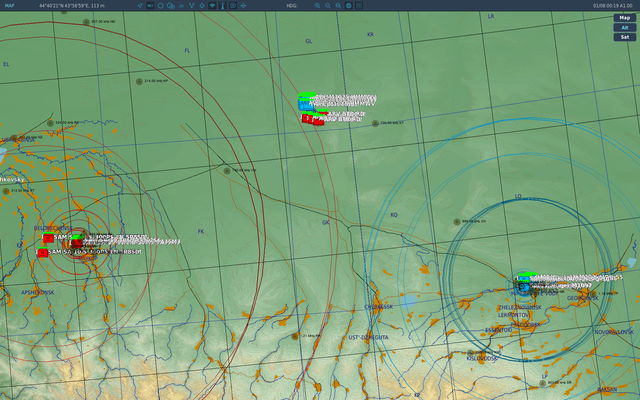Click the EL grid zone label
The image size is (640, 400).
(6, 64)
